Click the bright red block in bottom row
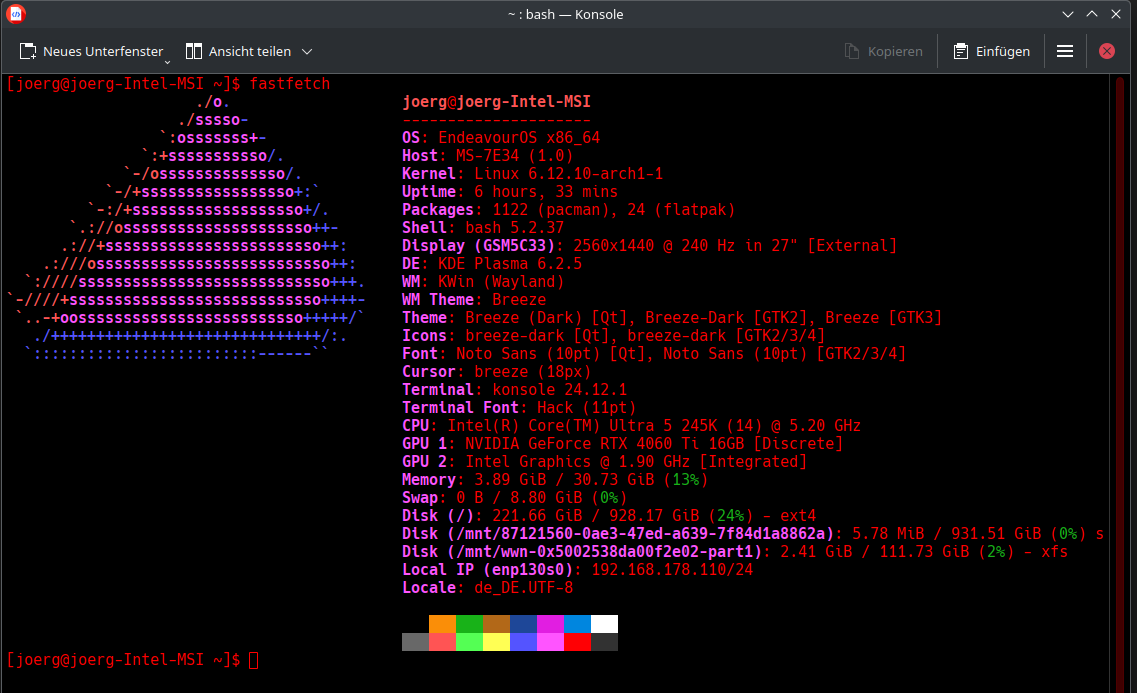The image size is (1137, 693). pyautogui.click(x=577, y=642)
